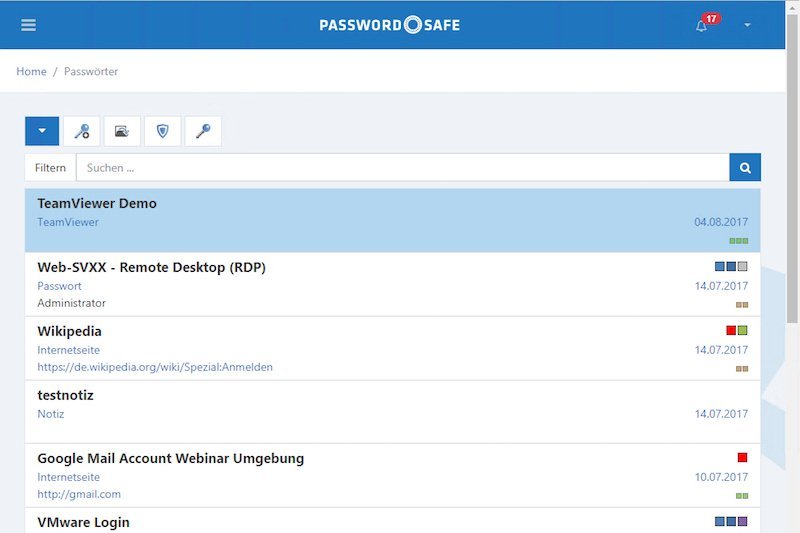Viewport: 800px width, 533px height.
Task: Expand the blue toolbar dropdown button
Action: click(x=42, y=131)
